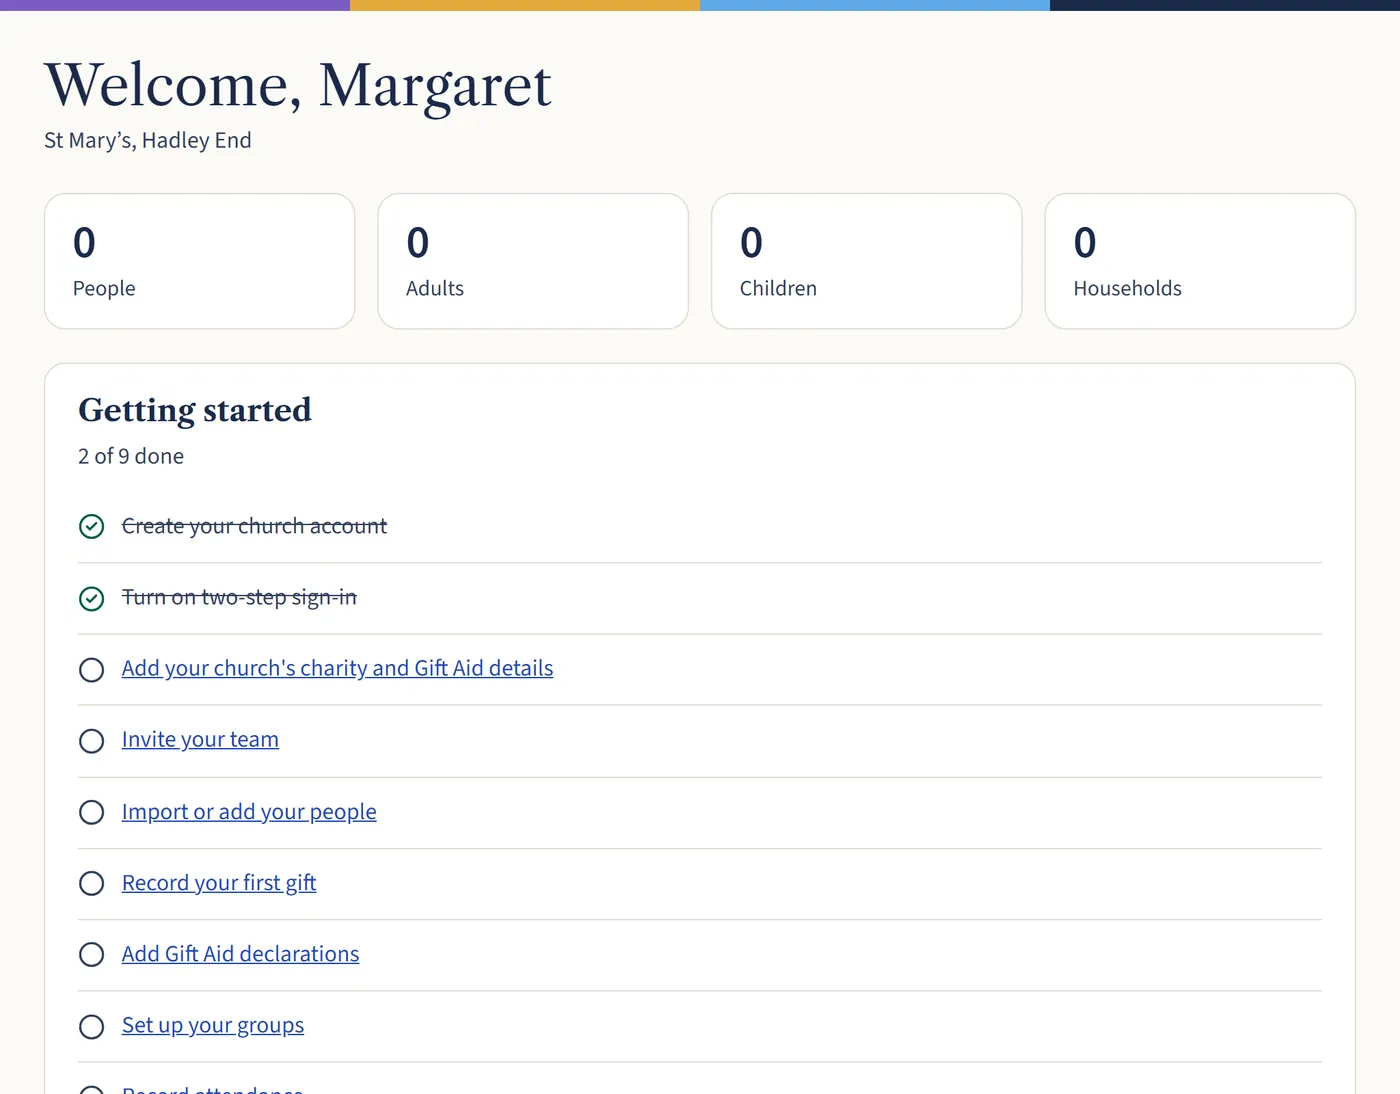Follow the Import or add your people link
Viewport: 1400px width, 1094px height.
coord(249,811)
